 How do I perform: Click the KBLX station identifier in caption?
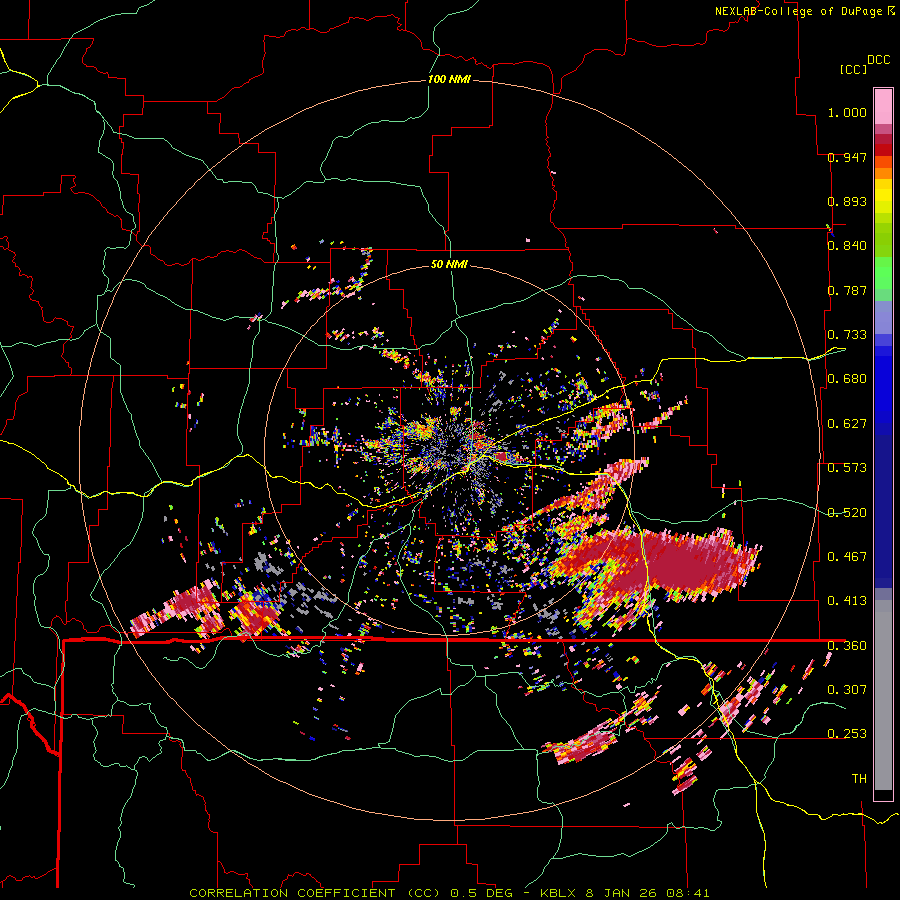(x=560, y=893)
